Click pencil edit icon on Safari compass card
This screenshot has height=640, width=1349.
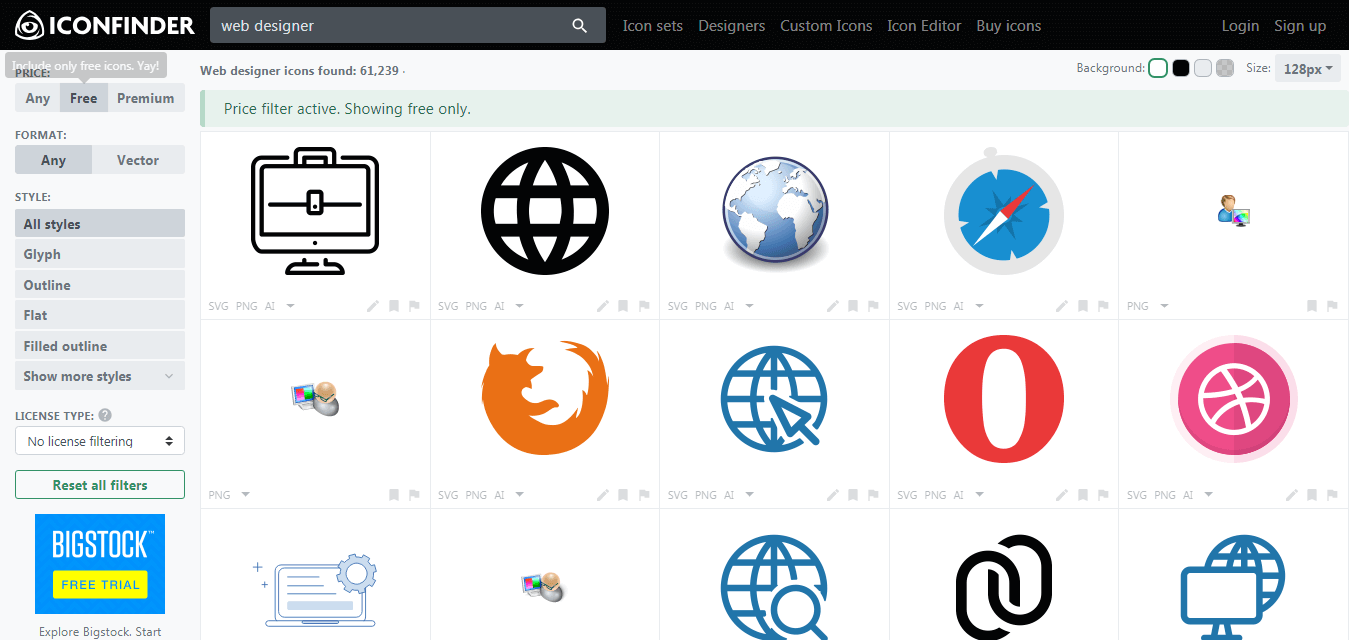click(x=1062, y=306)
